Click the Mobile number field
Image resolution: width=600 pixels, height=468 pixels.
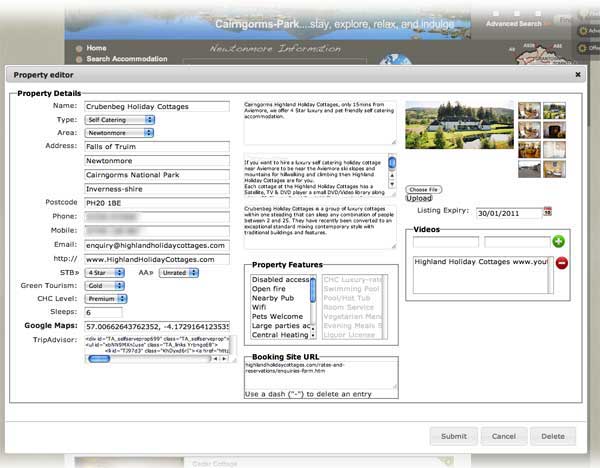(x=157, y=231)
